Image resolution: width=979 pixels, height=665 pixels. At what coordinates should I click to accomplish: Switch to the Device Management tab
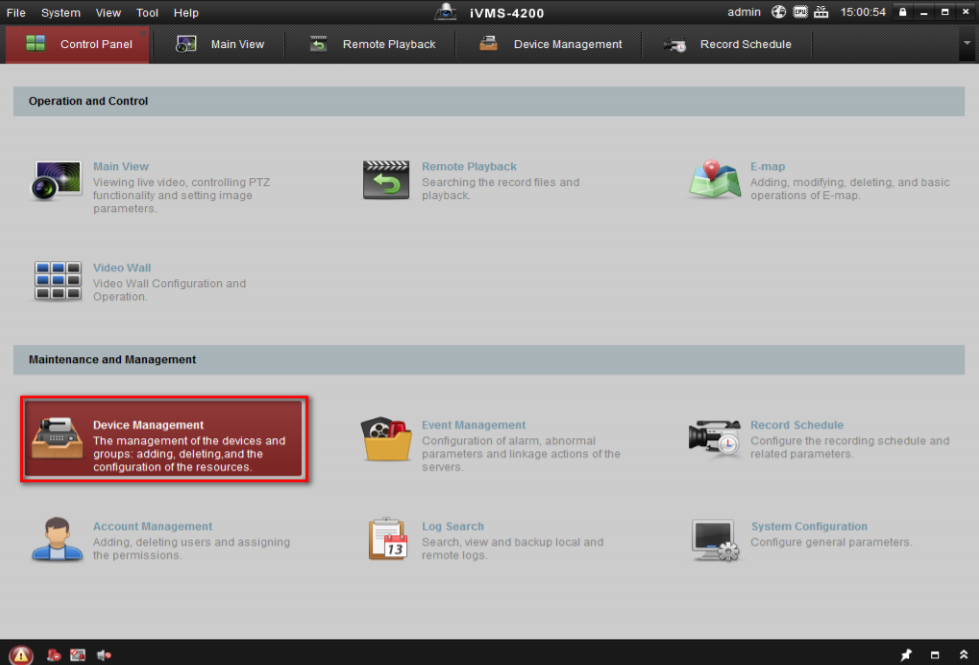click(550, 44)
